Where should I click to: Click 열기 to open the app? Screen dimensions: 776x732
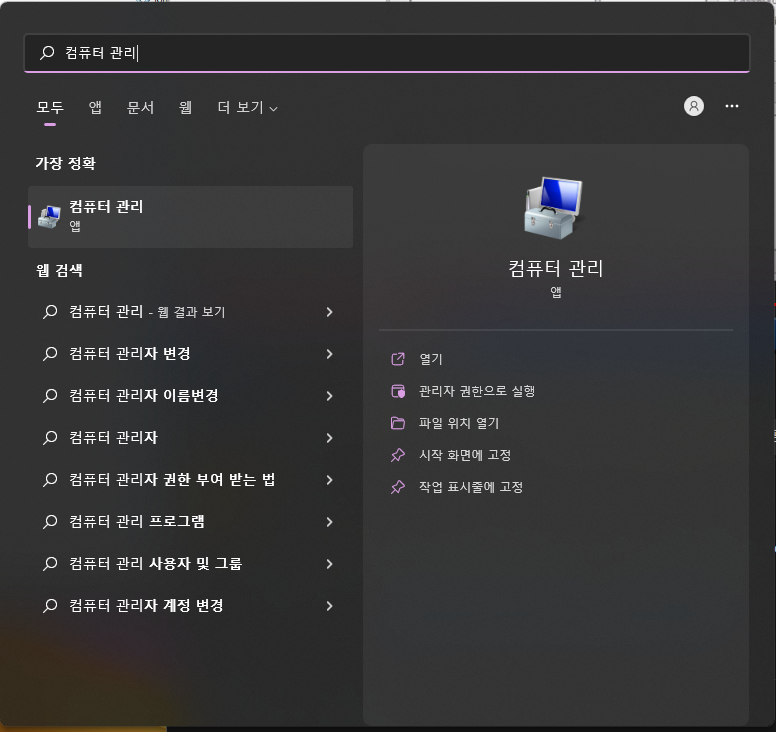(x=431, y=359)
